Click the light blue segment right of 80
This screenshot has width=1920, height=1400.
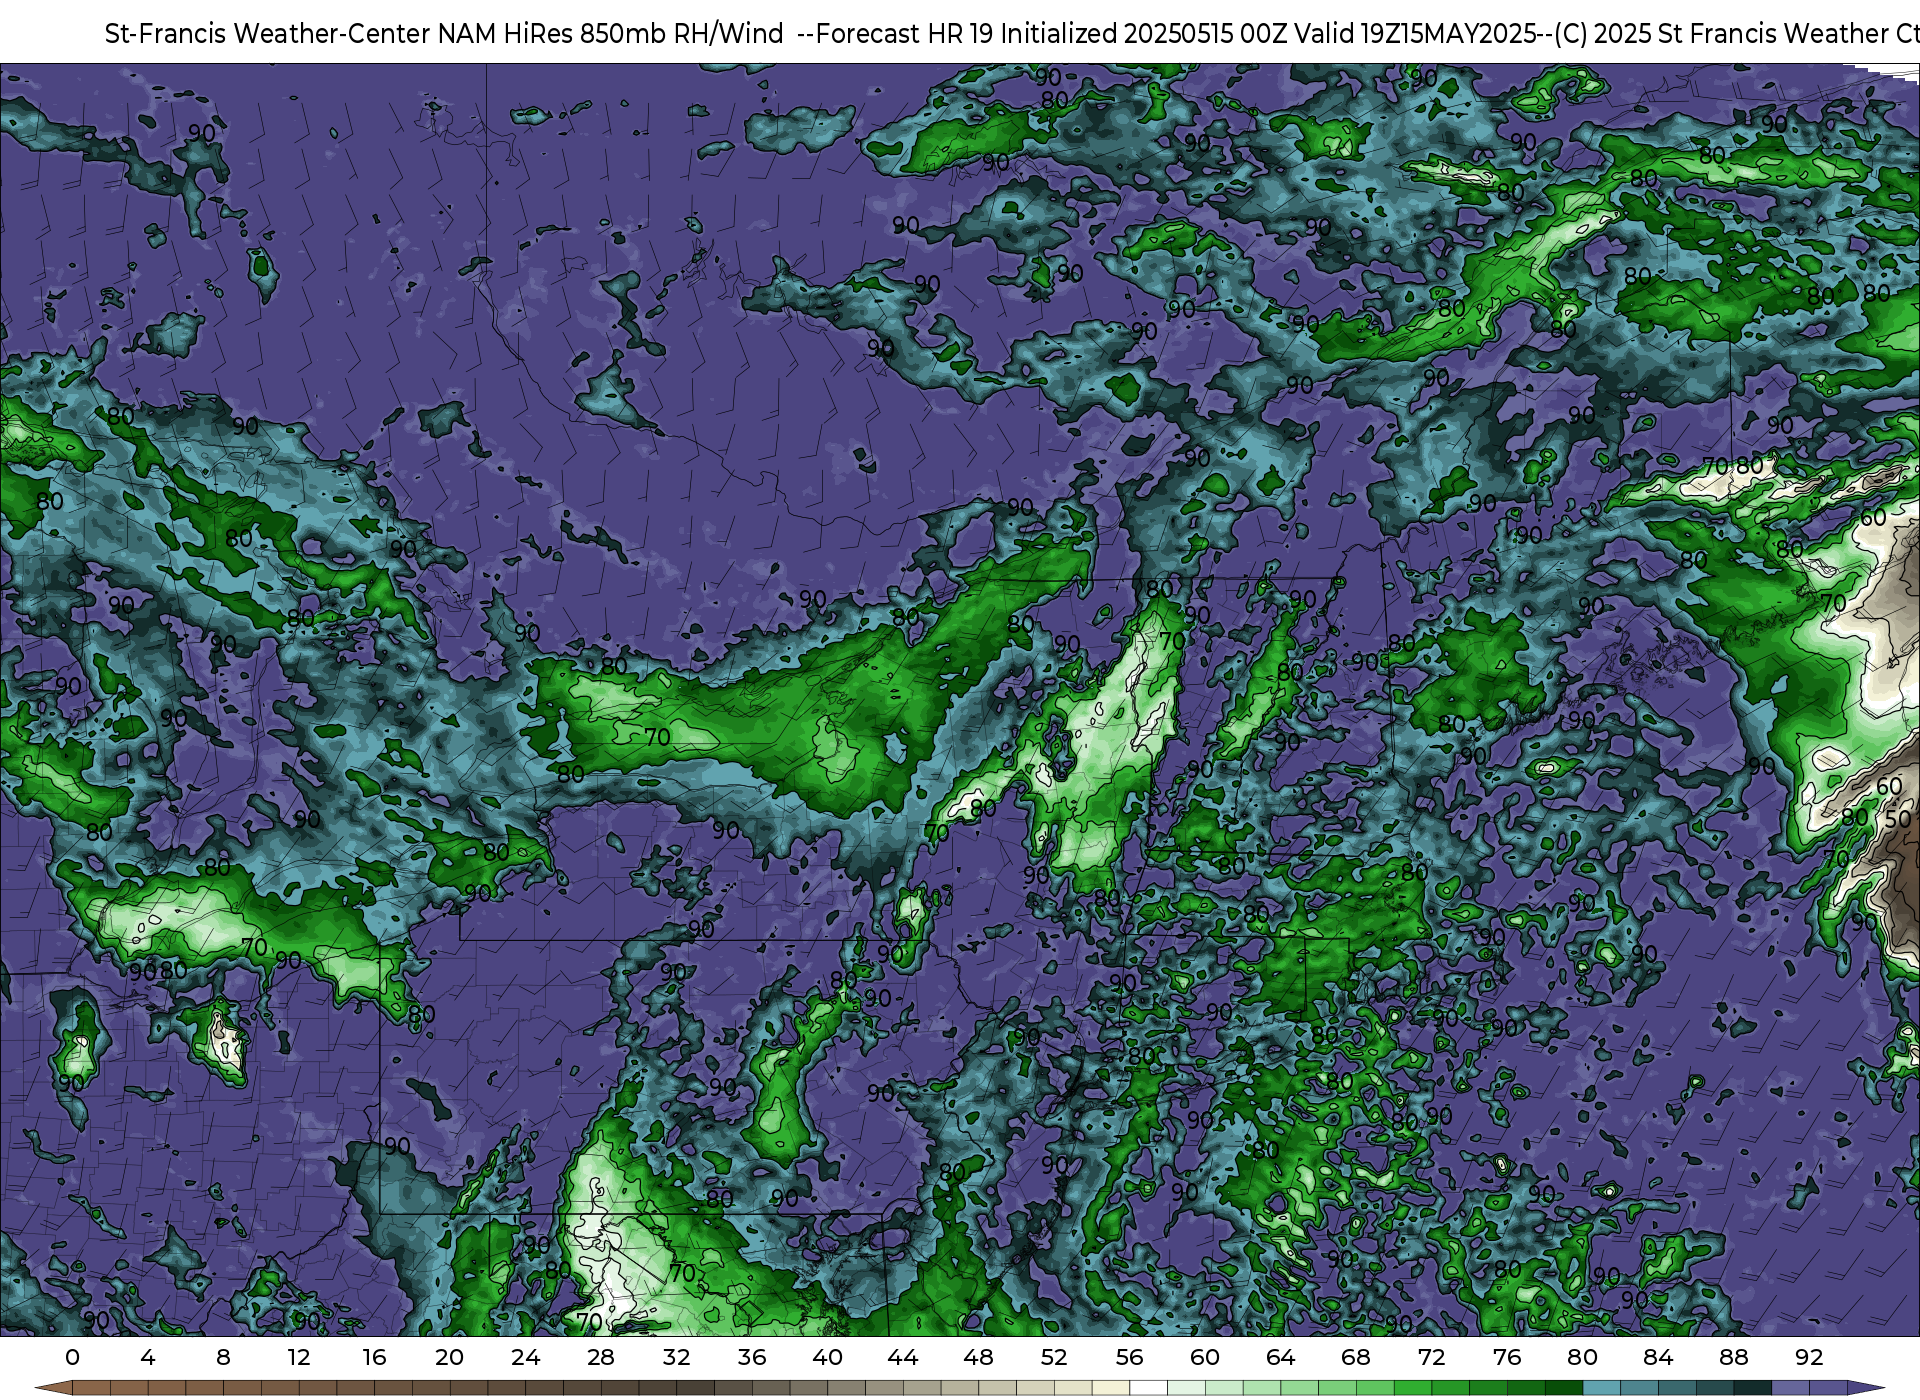1601,1389
